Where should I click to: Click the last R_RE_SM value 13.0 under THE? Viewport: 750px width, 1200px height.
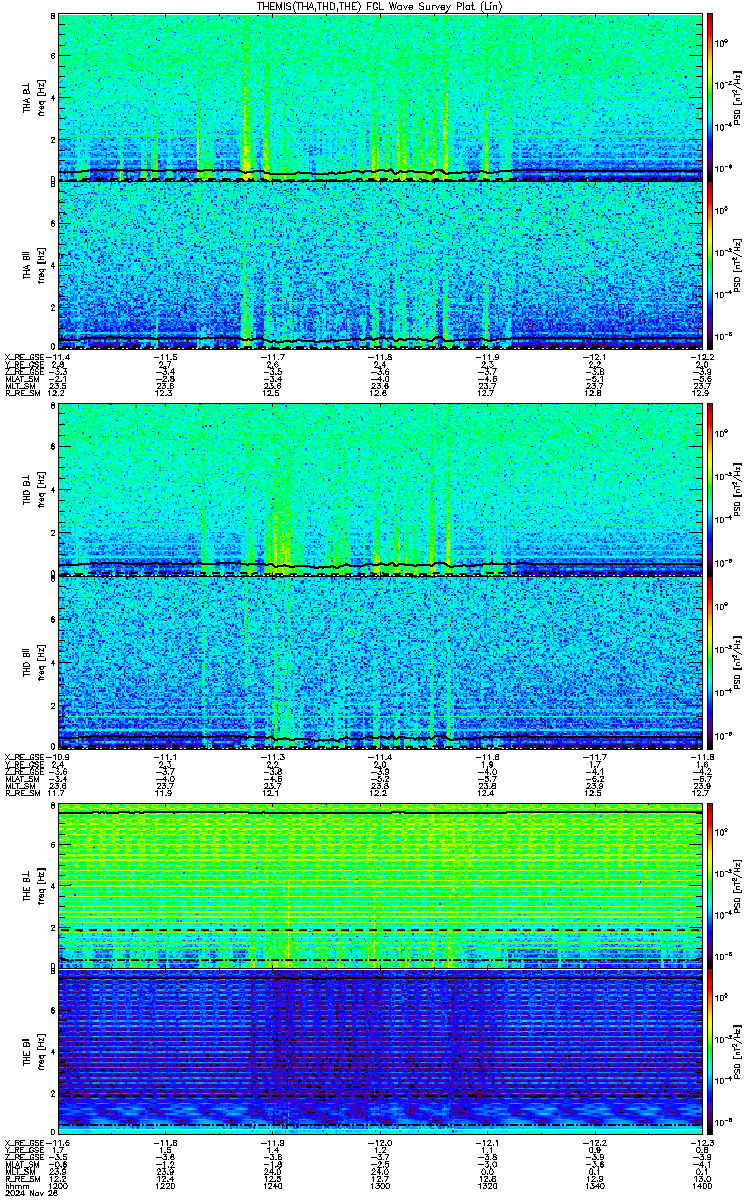[701, 1179]
